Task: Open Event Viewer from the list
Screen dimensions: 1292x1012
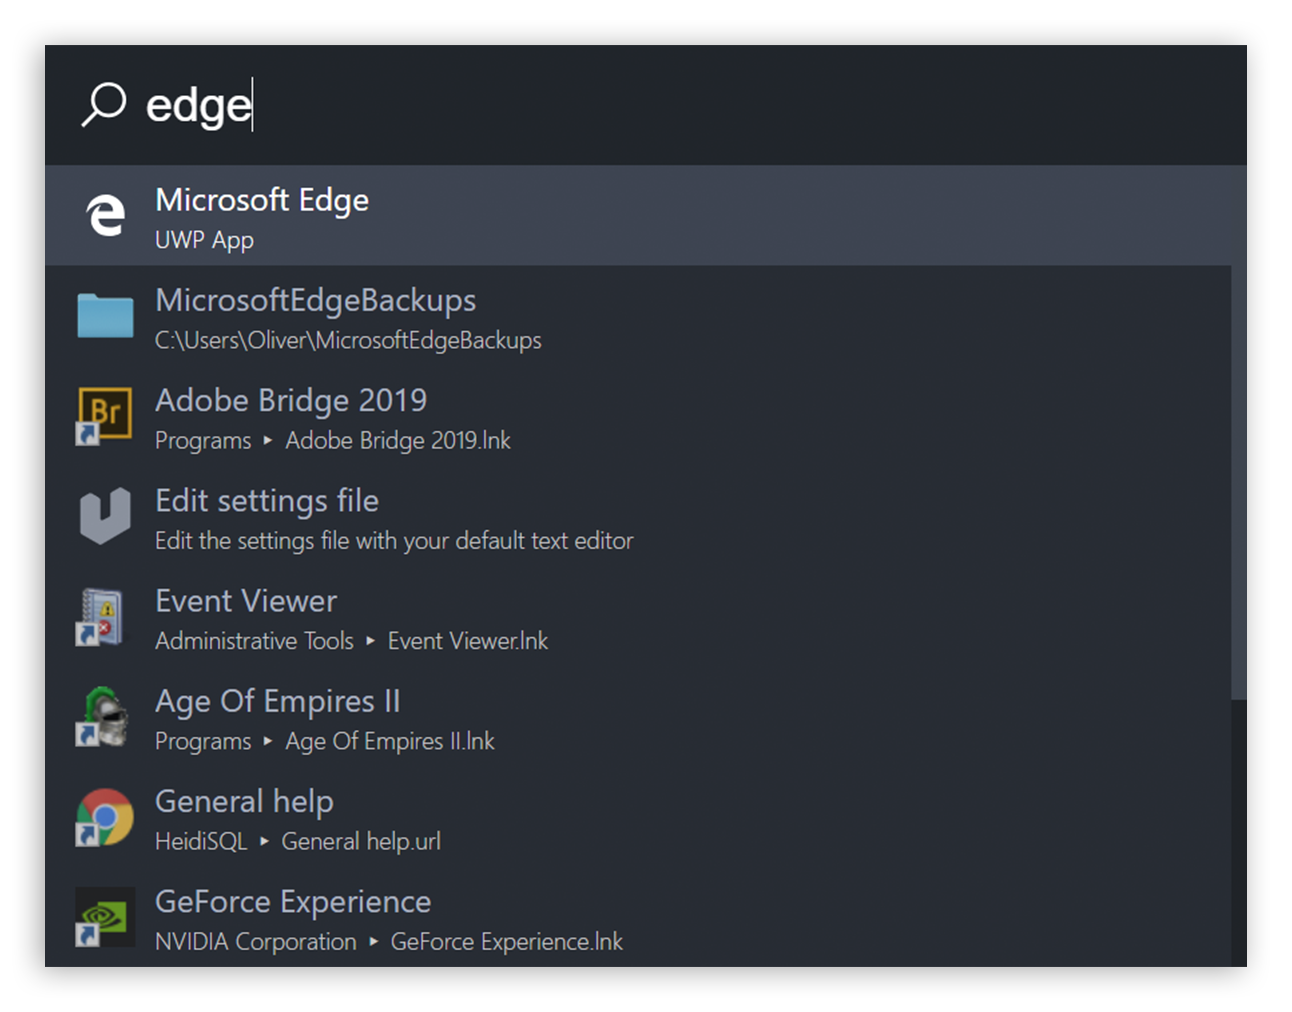Action: (246, 601)
